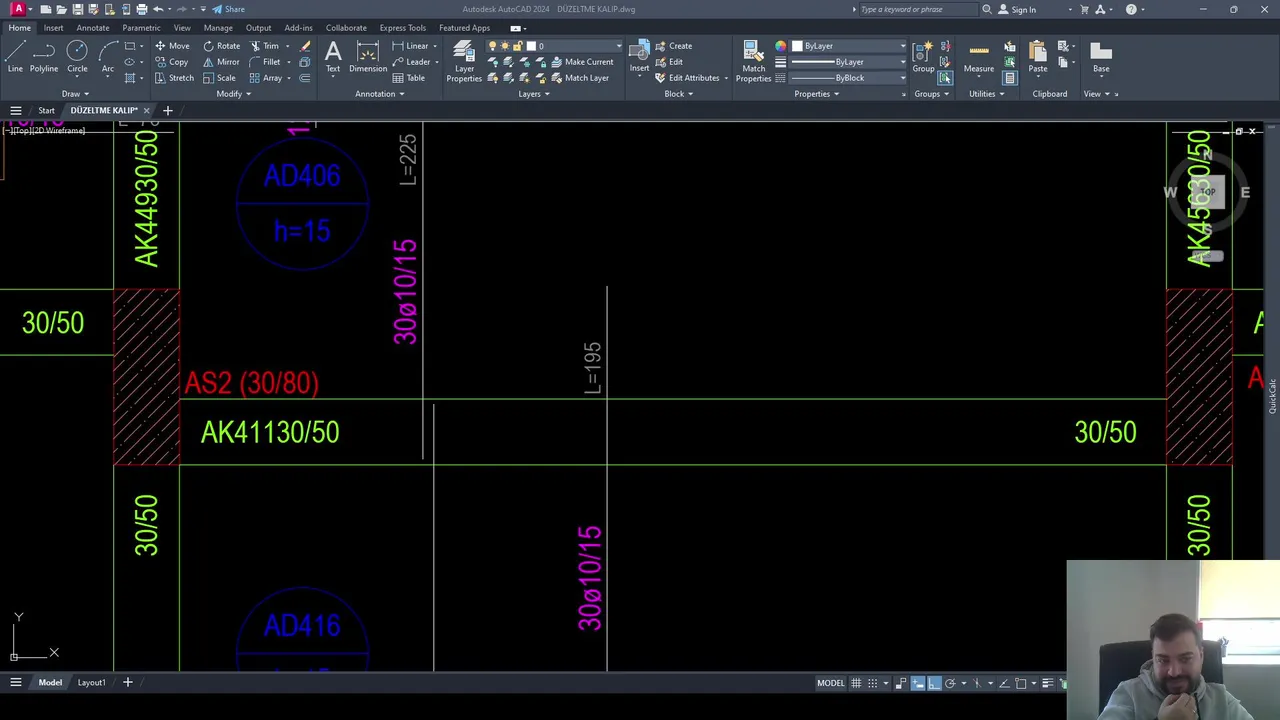Click the Undo arrow
The image size is (1280, 720).
[158, 9]
